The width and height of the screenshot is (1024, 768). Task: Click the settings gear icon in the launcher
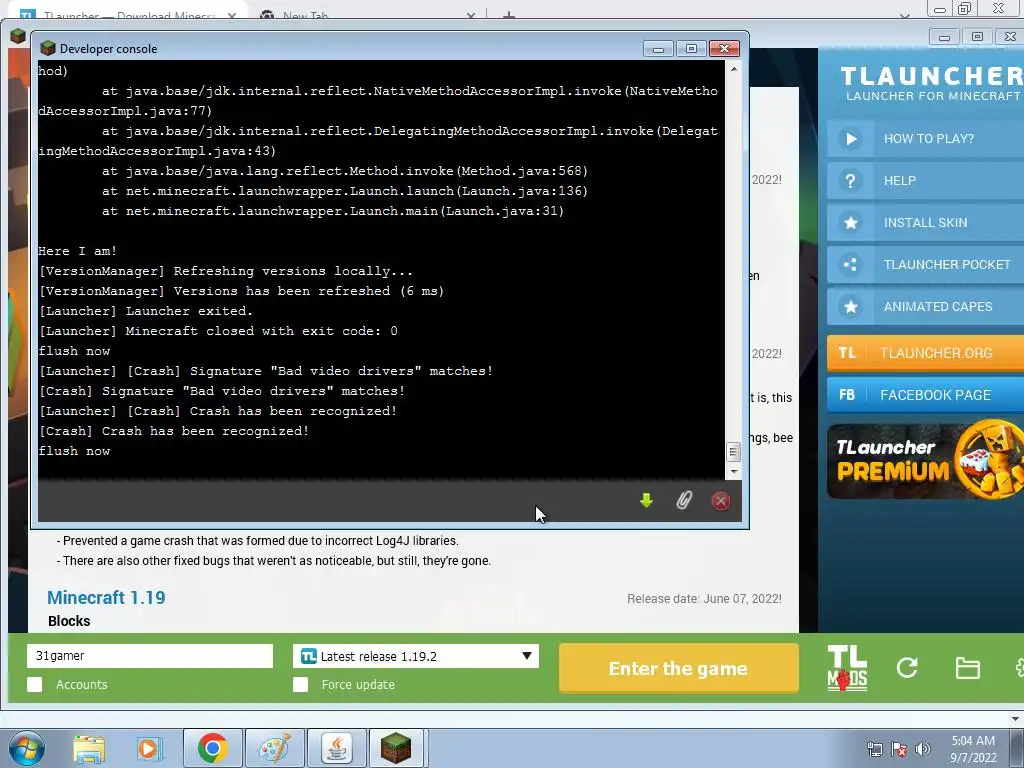click(1019, 667)
